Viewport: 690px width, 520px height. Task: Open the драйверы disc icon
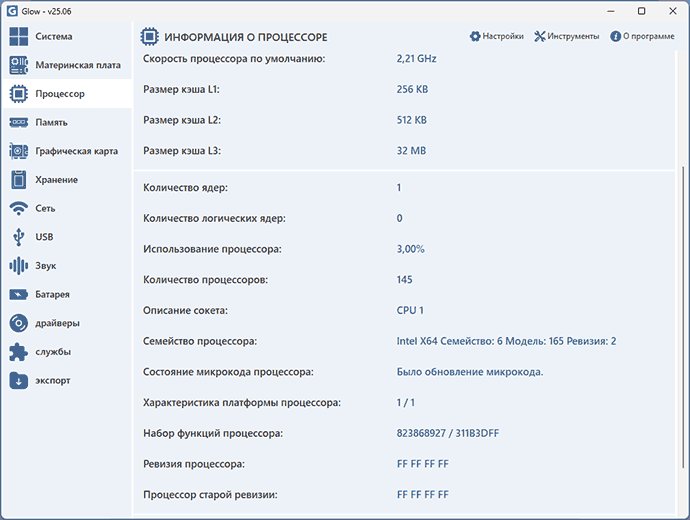[x=18, y=323]
